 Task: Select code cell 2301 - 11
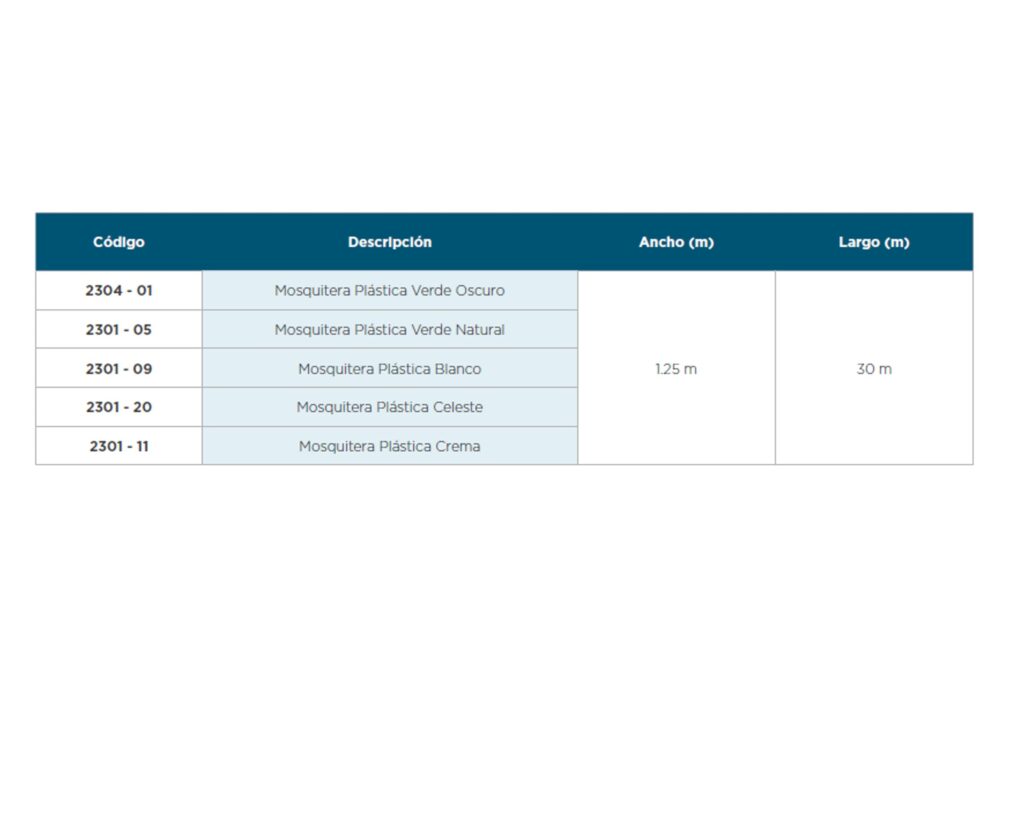pyautogui.click(x=119, y=446)
